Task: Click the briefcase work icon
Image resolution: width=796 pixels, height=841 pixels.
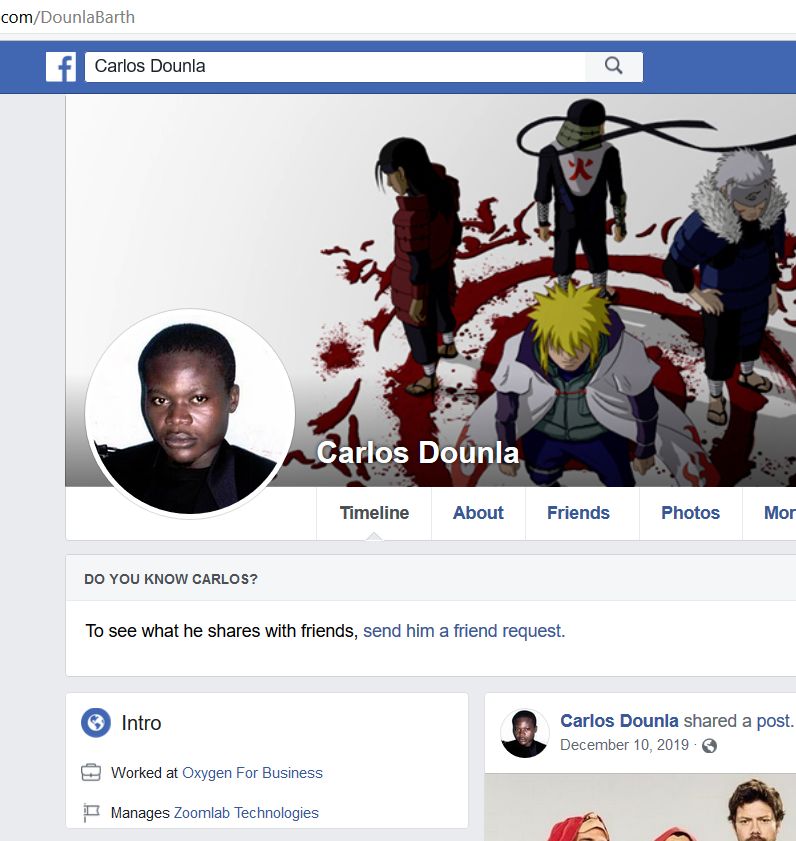Action: point(91,773)
